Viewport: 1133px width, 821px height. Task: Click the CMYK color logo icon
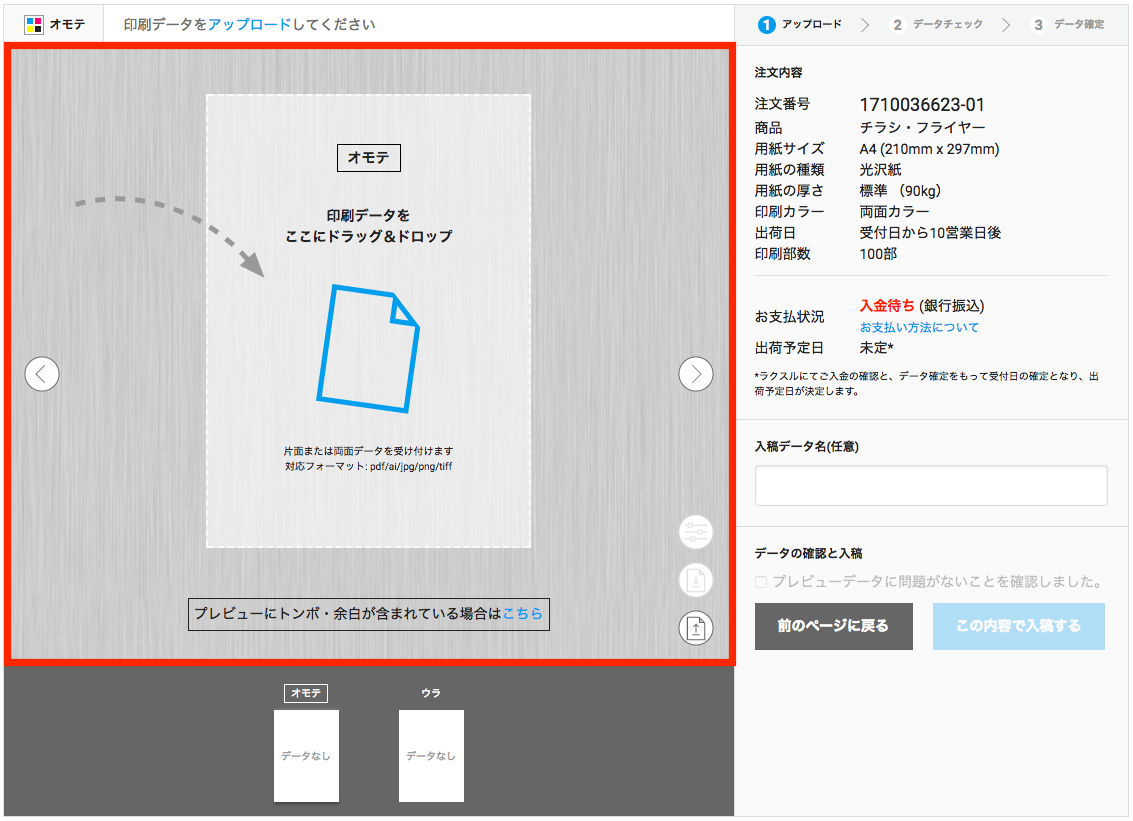(x=34, y=24)
